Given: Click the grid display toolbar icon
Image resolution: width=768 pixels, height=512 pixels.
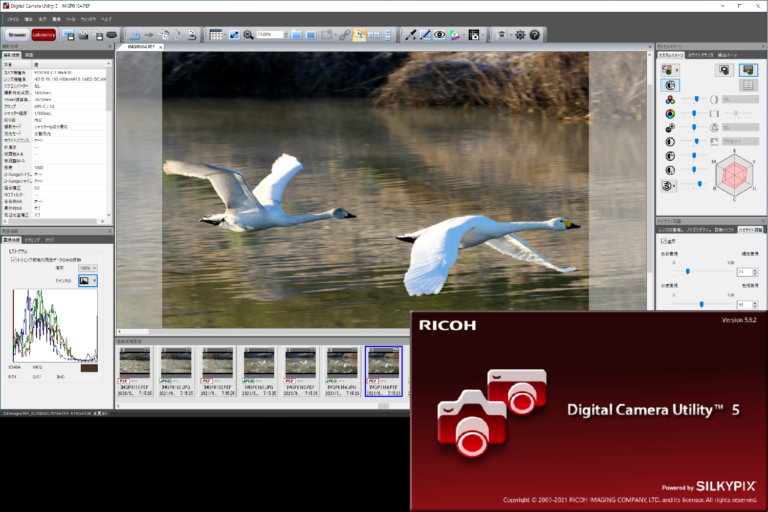Looking at the screenshot, I should (216, 35).
